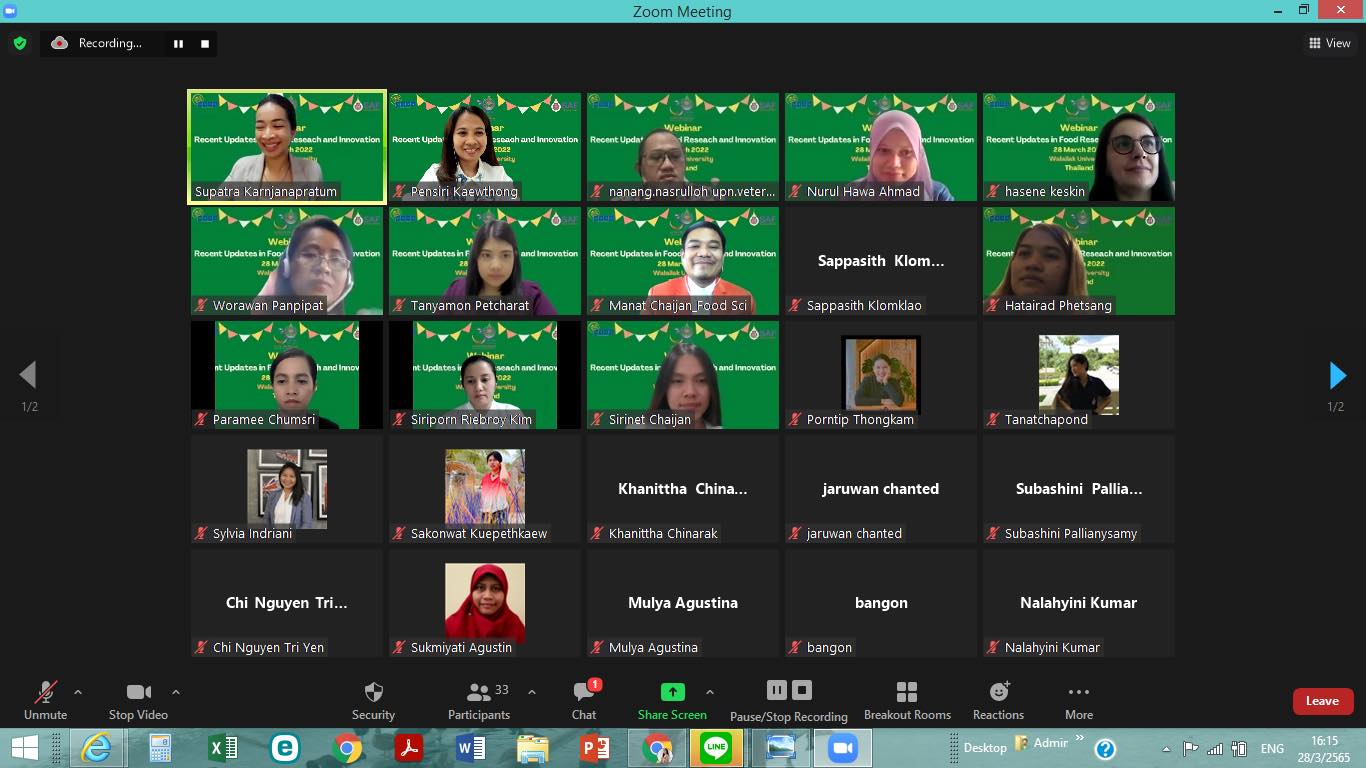Go to next page of participants
The height and width of the screenshot is (768, 1366).
(x=1337, y=375)
